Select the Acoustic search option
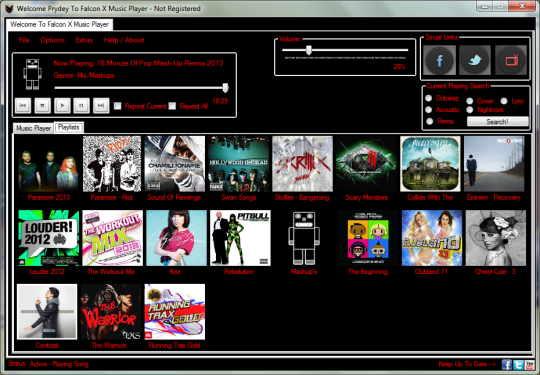This screenshot has width=540, height=375. point(428,110)
